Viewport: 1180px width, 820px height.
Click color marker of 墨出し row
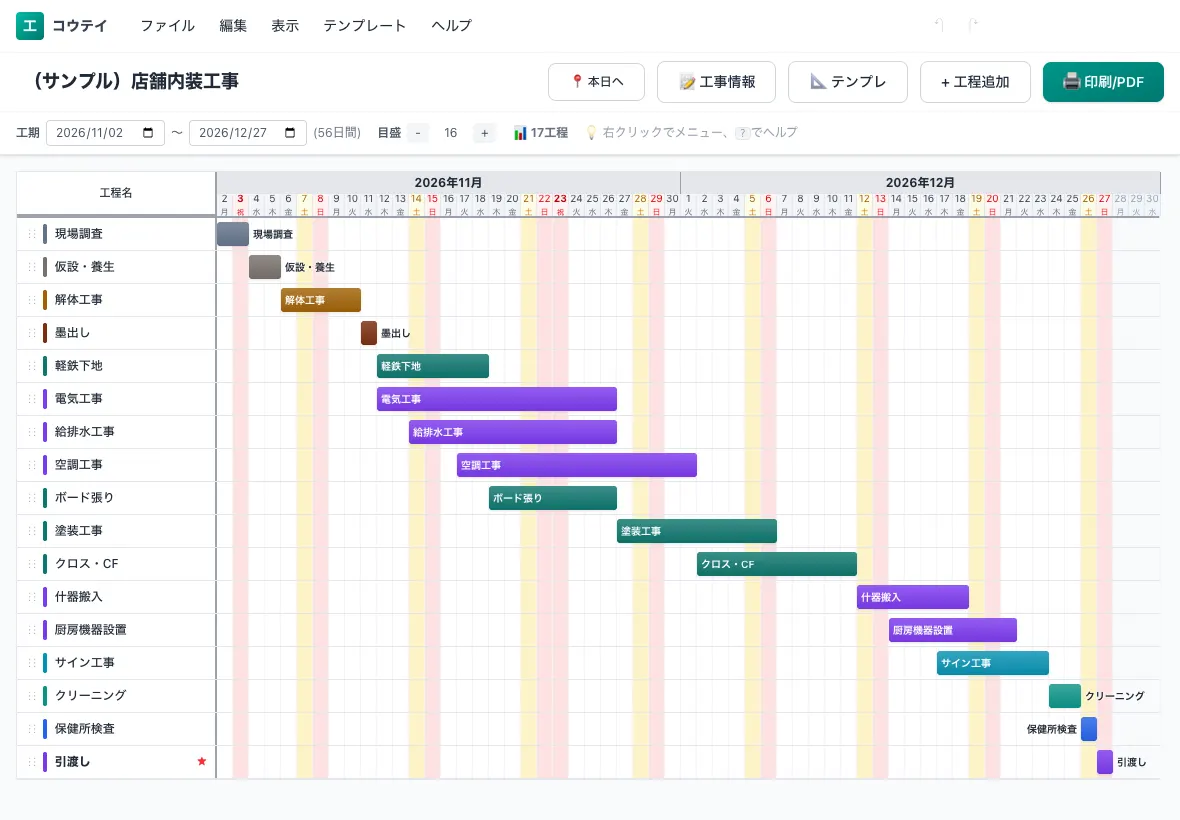pos(45,333)
